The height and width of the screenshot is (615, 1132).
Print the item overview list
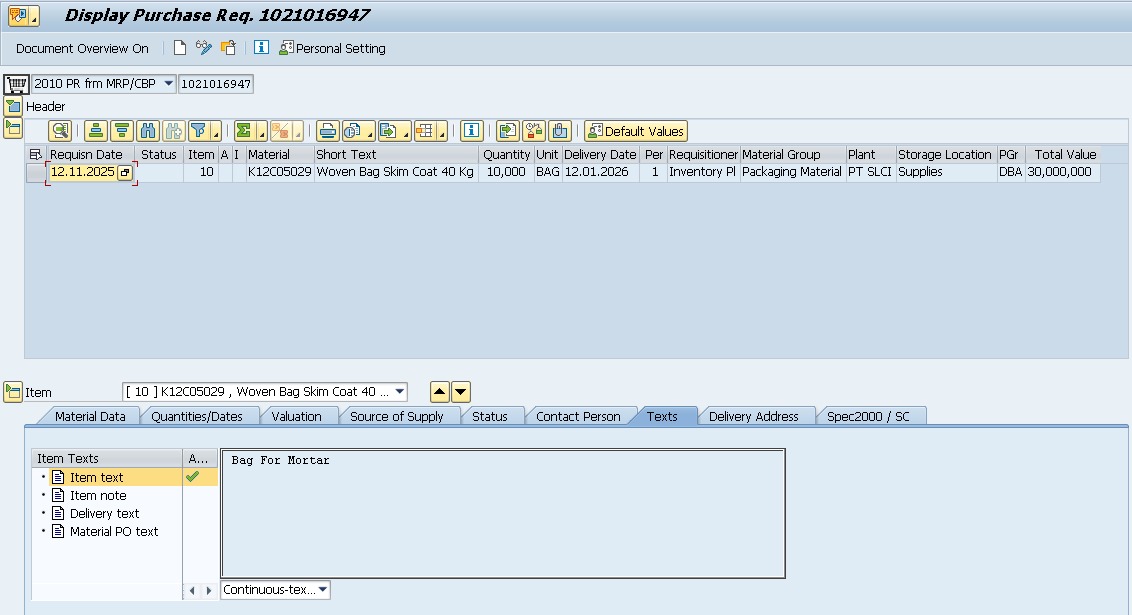[327, 131]
